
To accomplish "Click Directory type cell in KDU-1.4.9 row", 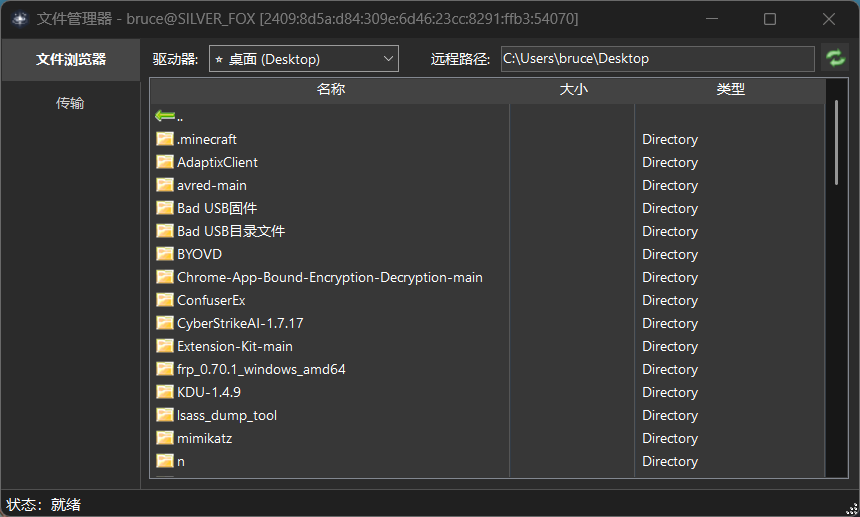I will pyautogui.click(x=670, y=393).
